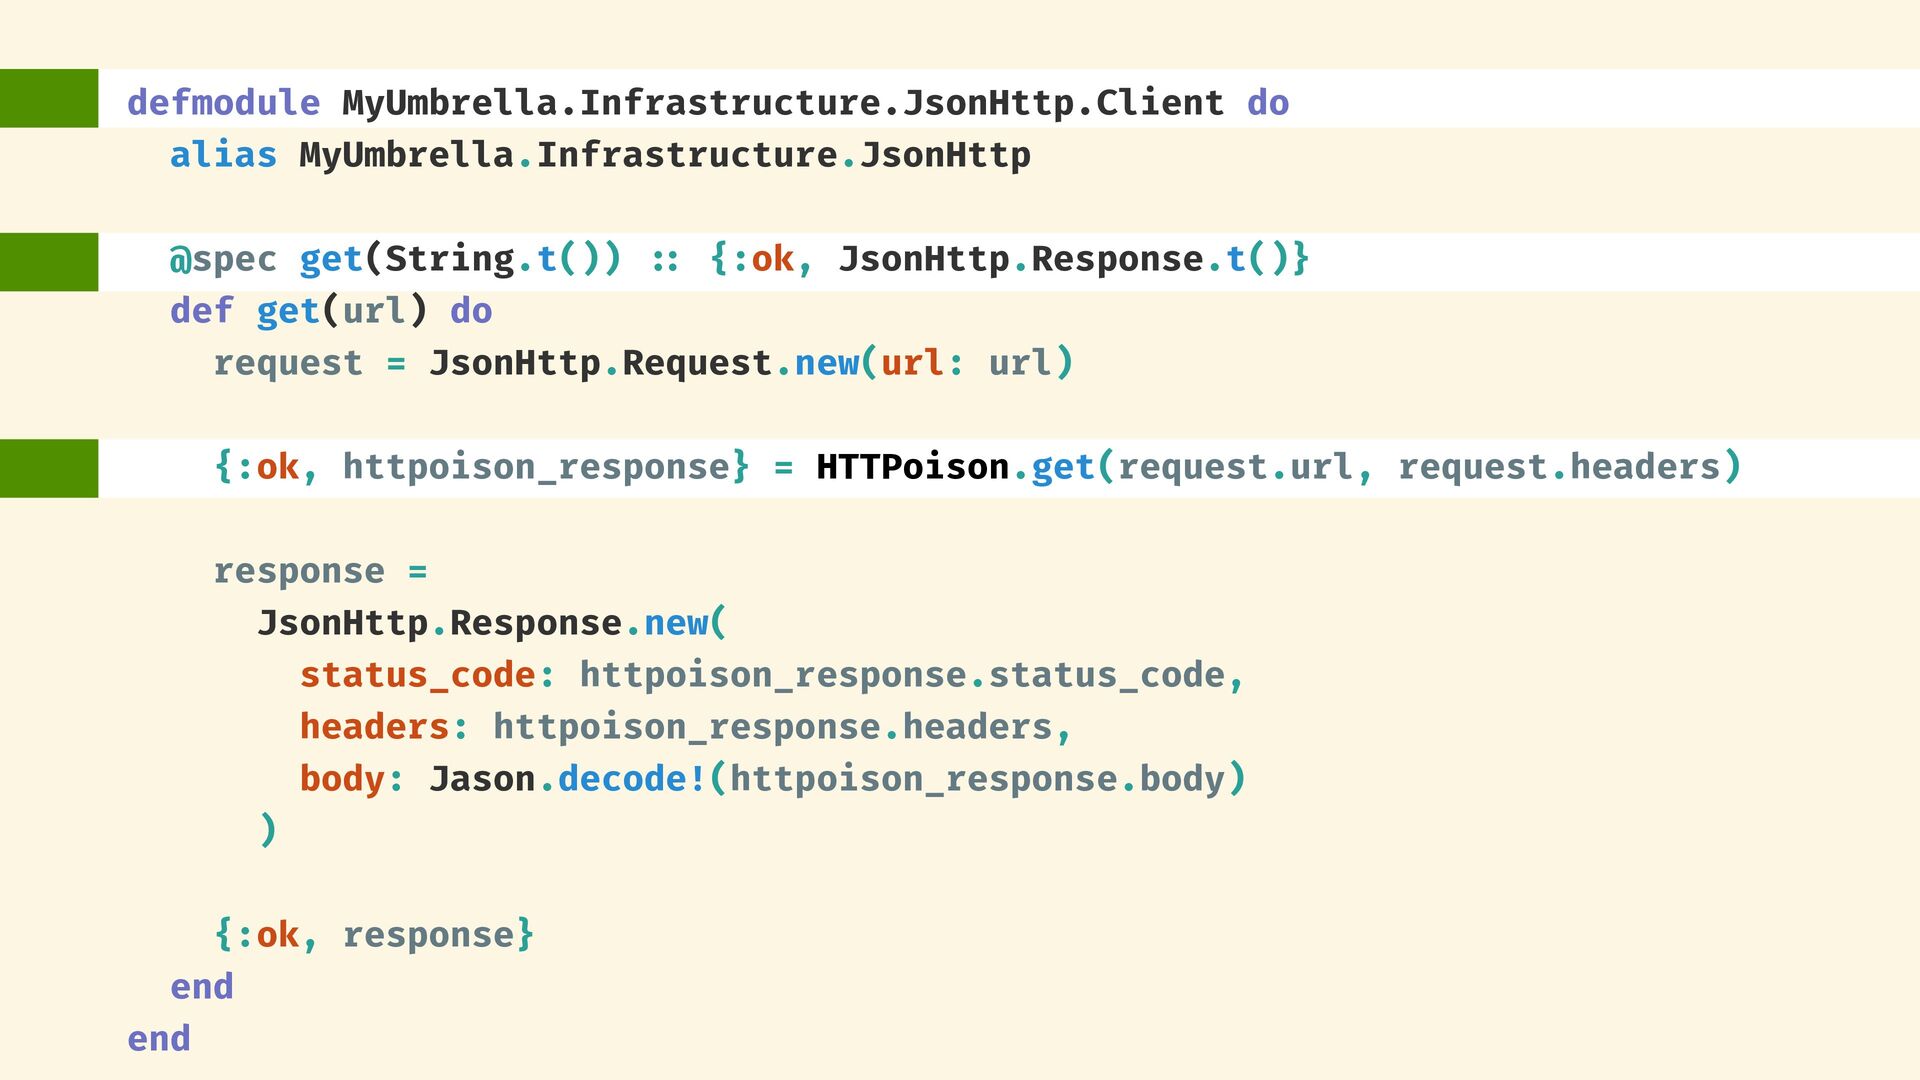The height and width of the screenshot is (1080, 1920).
Task: Click 'httpoison_response.status_code' value
Action: click(902, 675)
